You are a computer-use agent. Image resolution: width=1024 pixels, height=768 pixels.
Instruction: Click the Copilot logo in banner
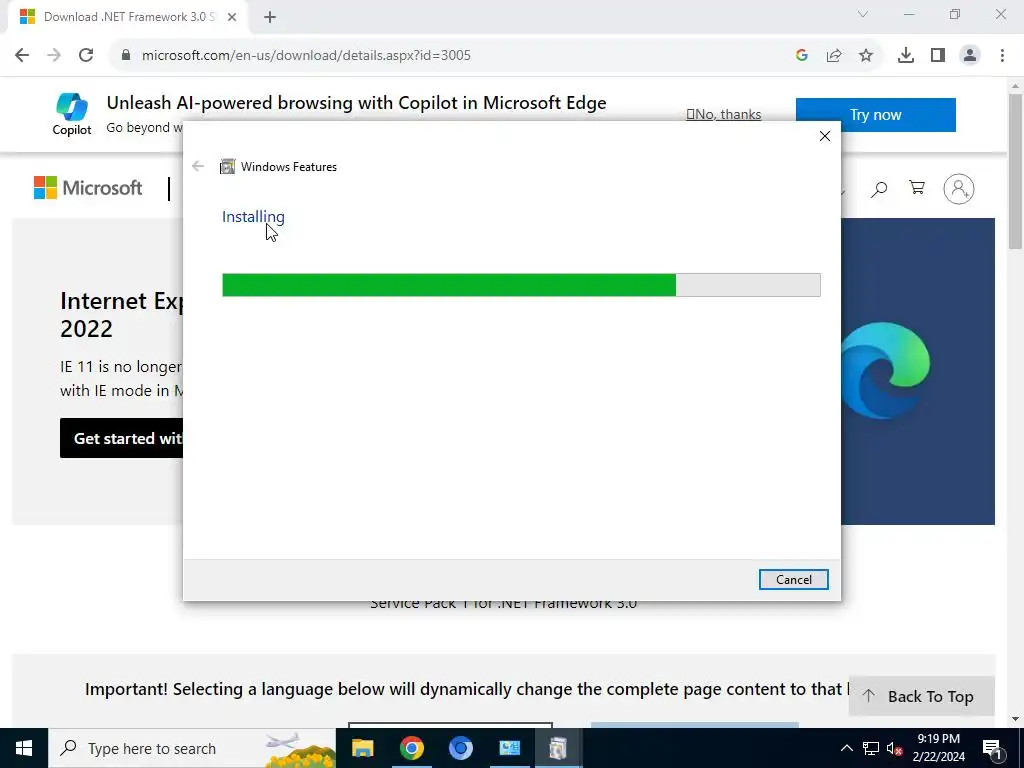(72, 114)
